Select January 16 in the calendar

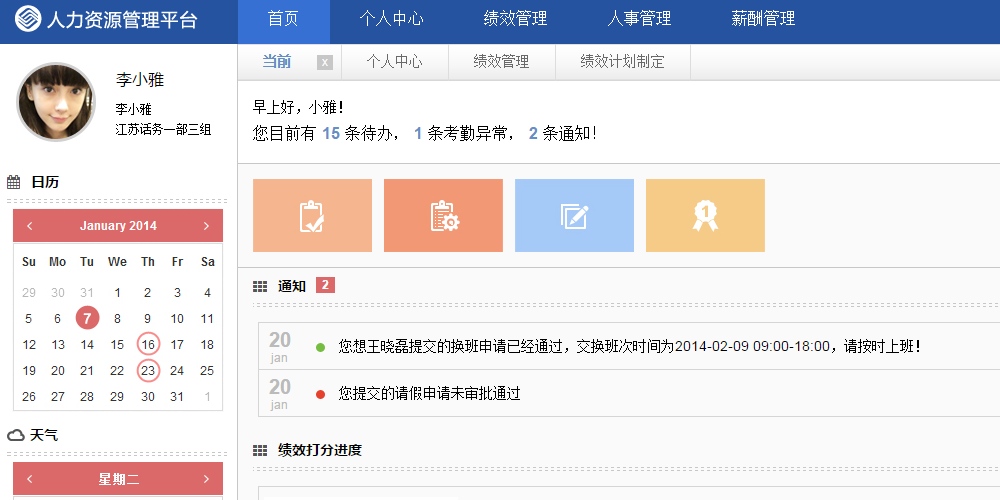click(x=148, y=345)
